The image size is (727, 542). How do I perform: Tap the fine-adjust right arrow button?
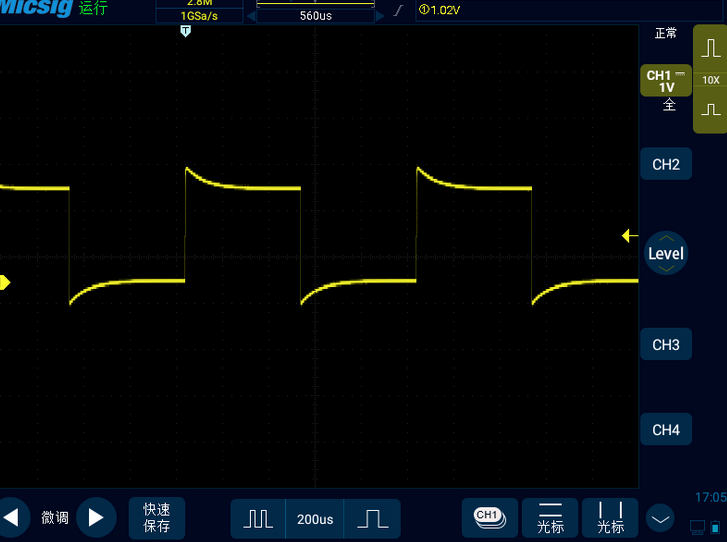coord(96,517)
